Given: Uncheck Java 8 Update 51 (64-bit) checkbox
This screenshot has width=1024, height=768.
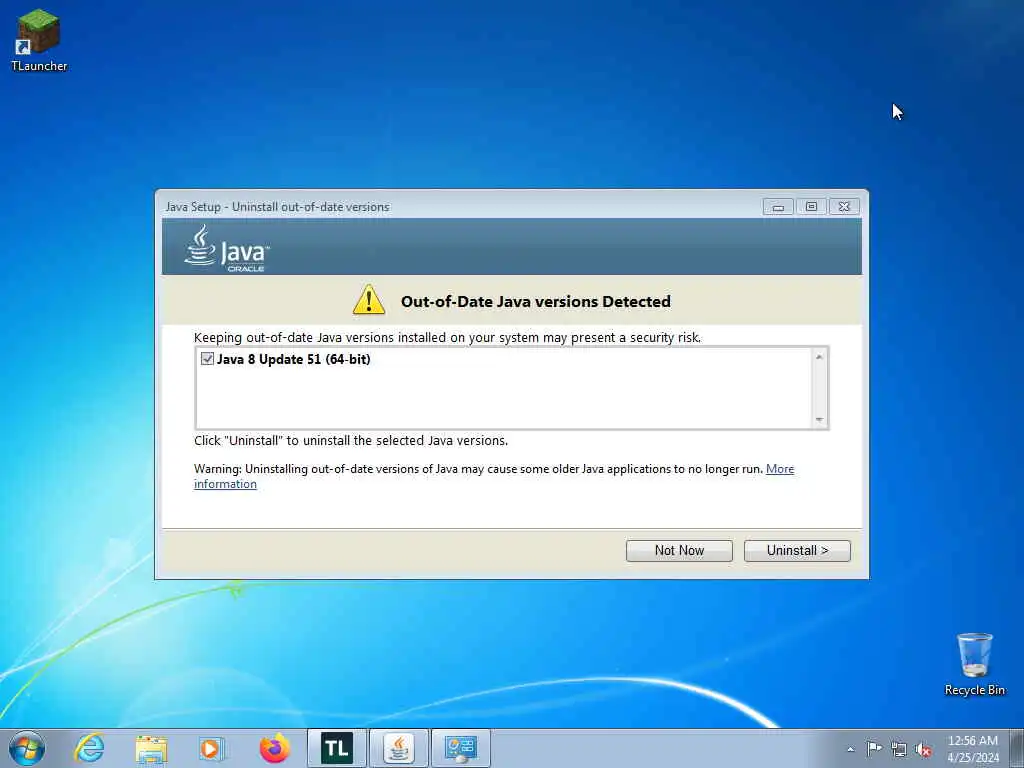Looking at the screenshot, I should [207, 359].
